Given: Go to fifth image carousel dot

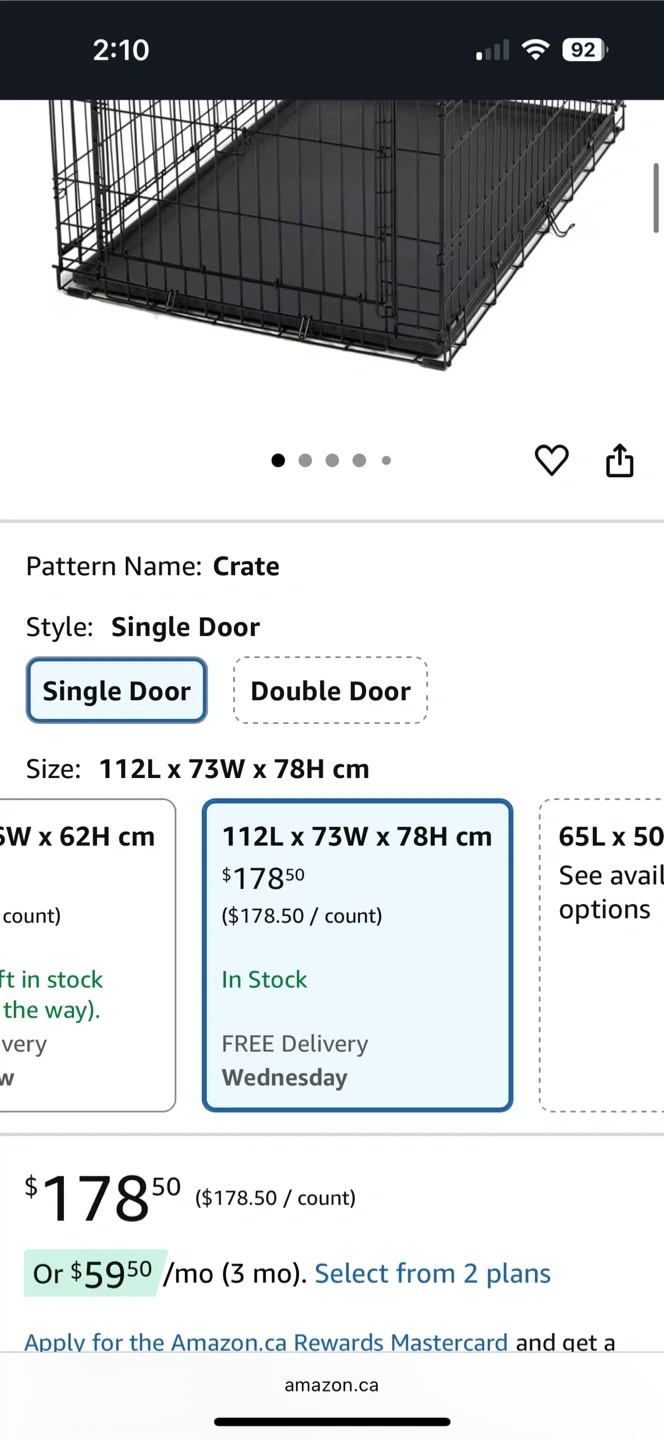Looking at the screenshot, I should [386, 460].
